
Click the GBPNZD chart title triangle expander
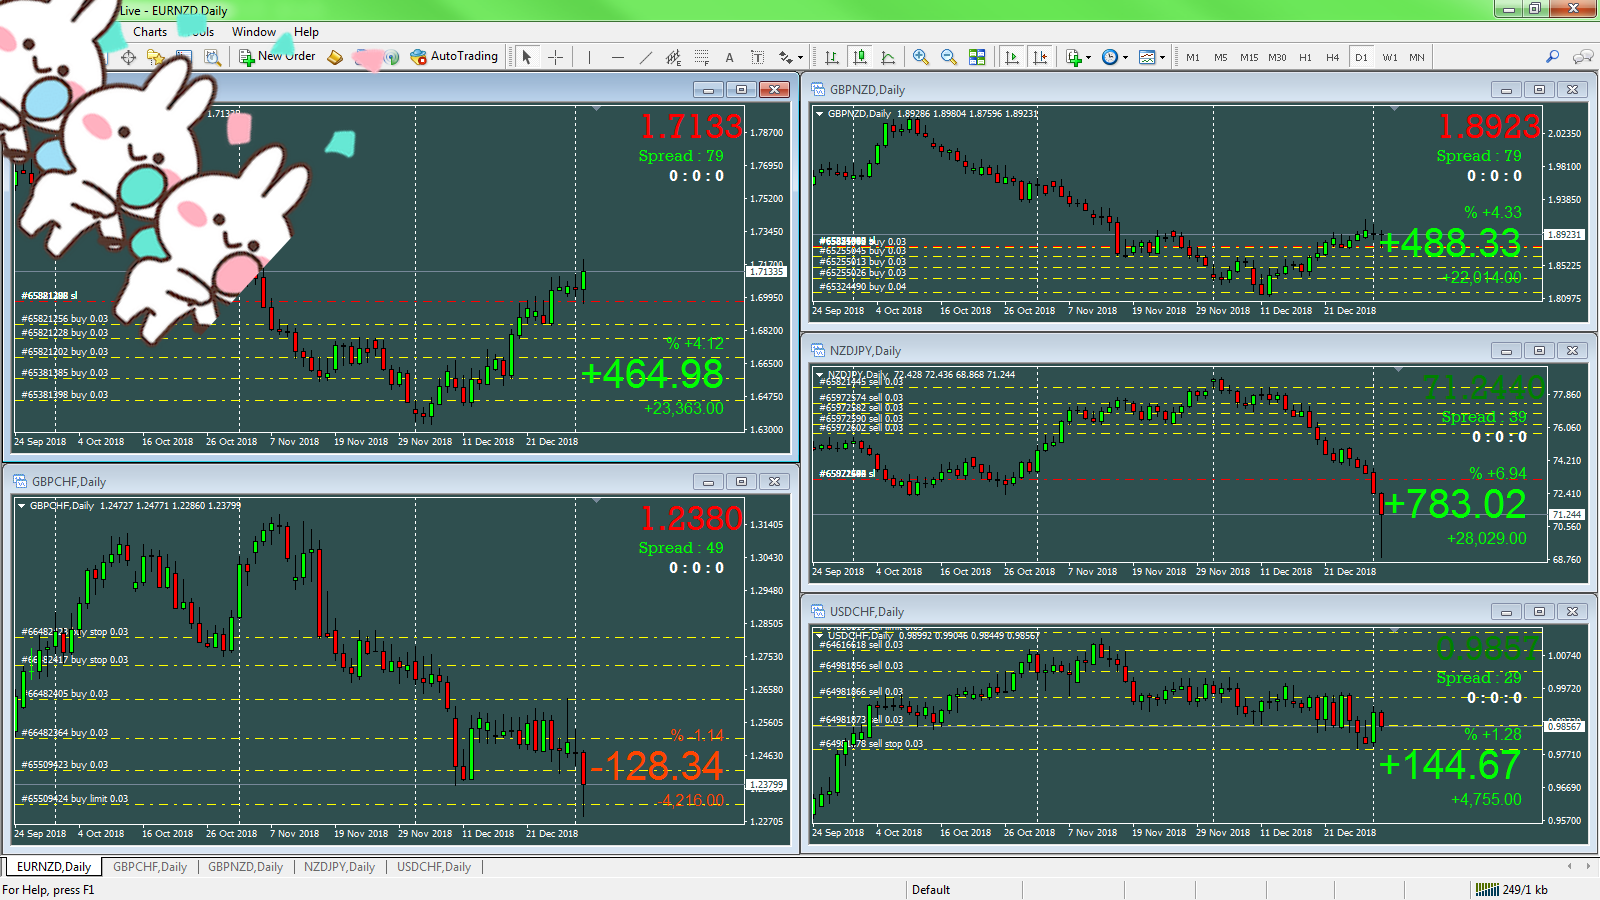coord(820,114)
